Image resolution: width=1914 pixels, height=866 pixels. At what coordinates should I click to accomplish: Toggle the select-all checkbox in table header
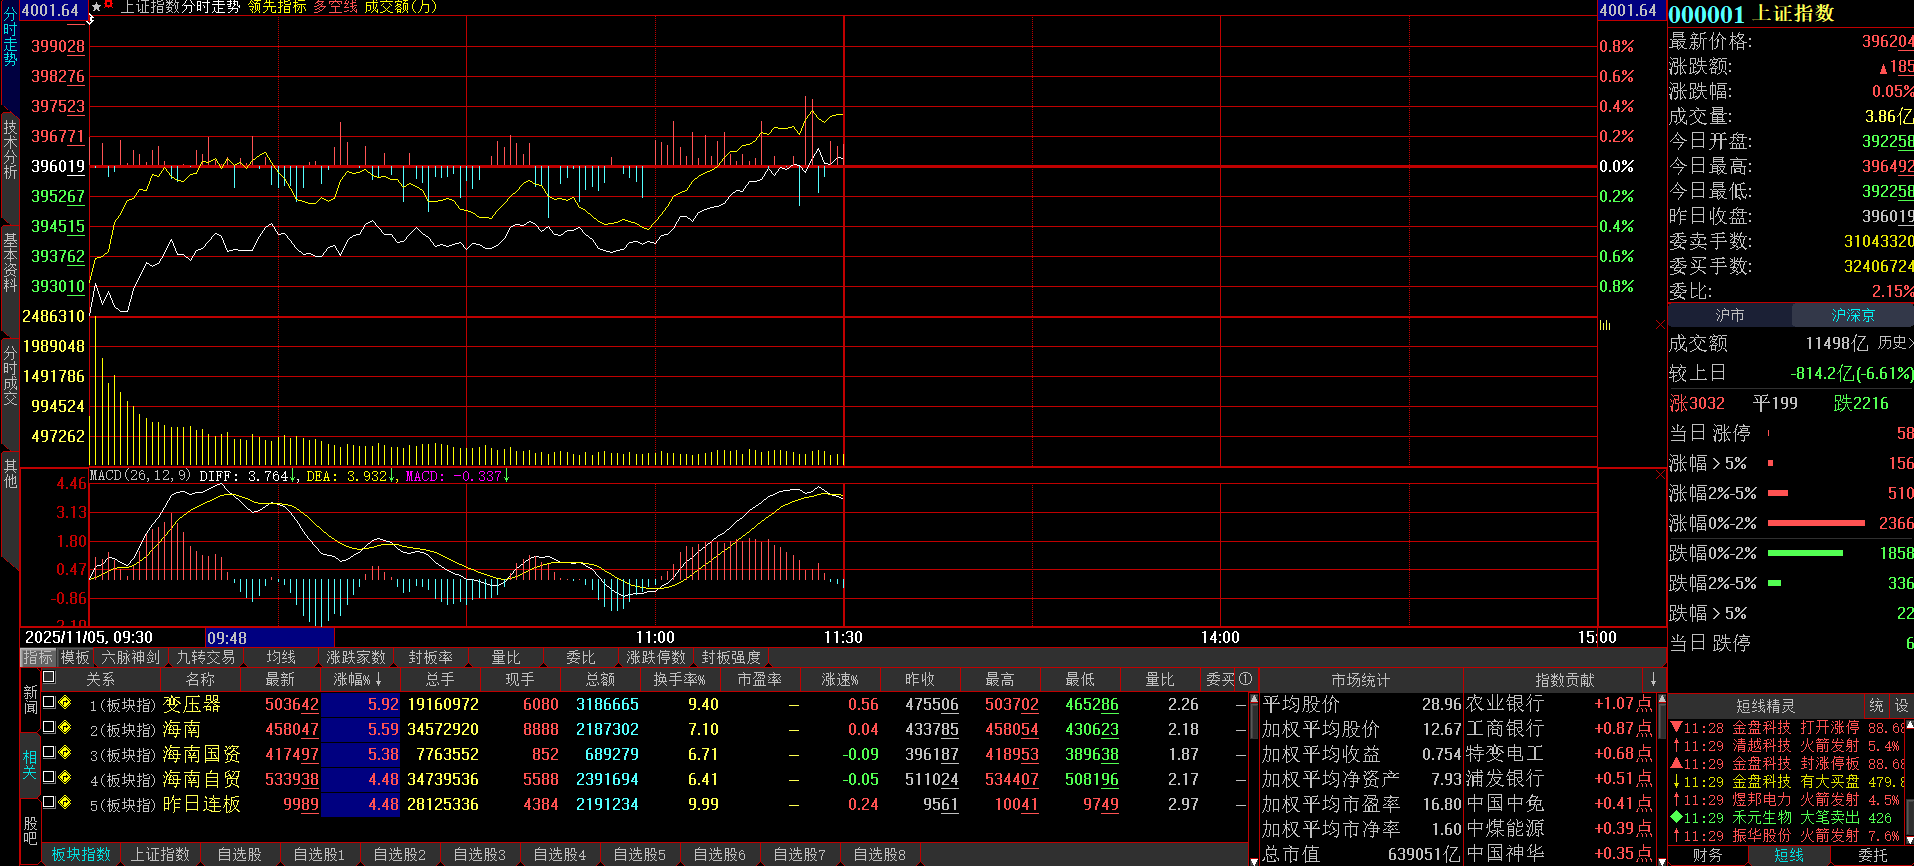(x=48, y=678)
